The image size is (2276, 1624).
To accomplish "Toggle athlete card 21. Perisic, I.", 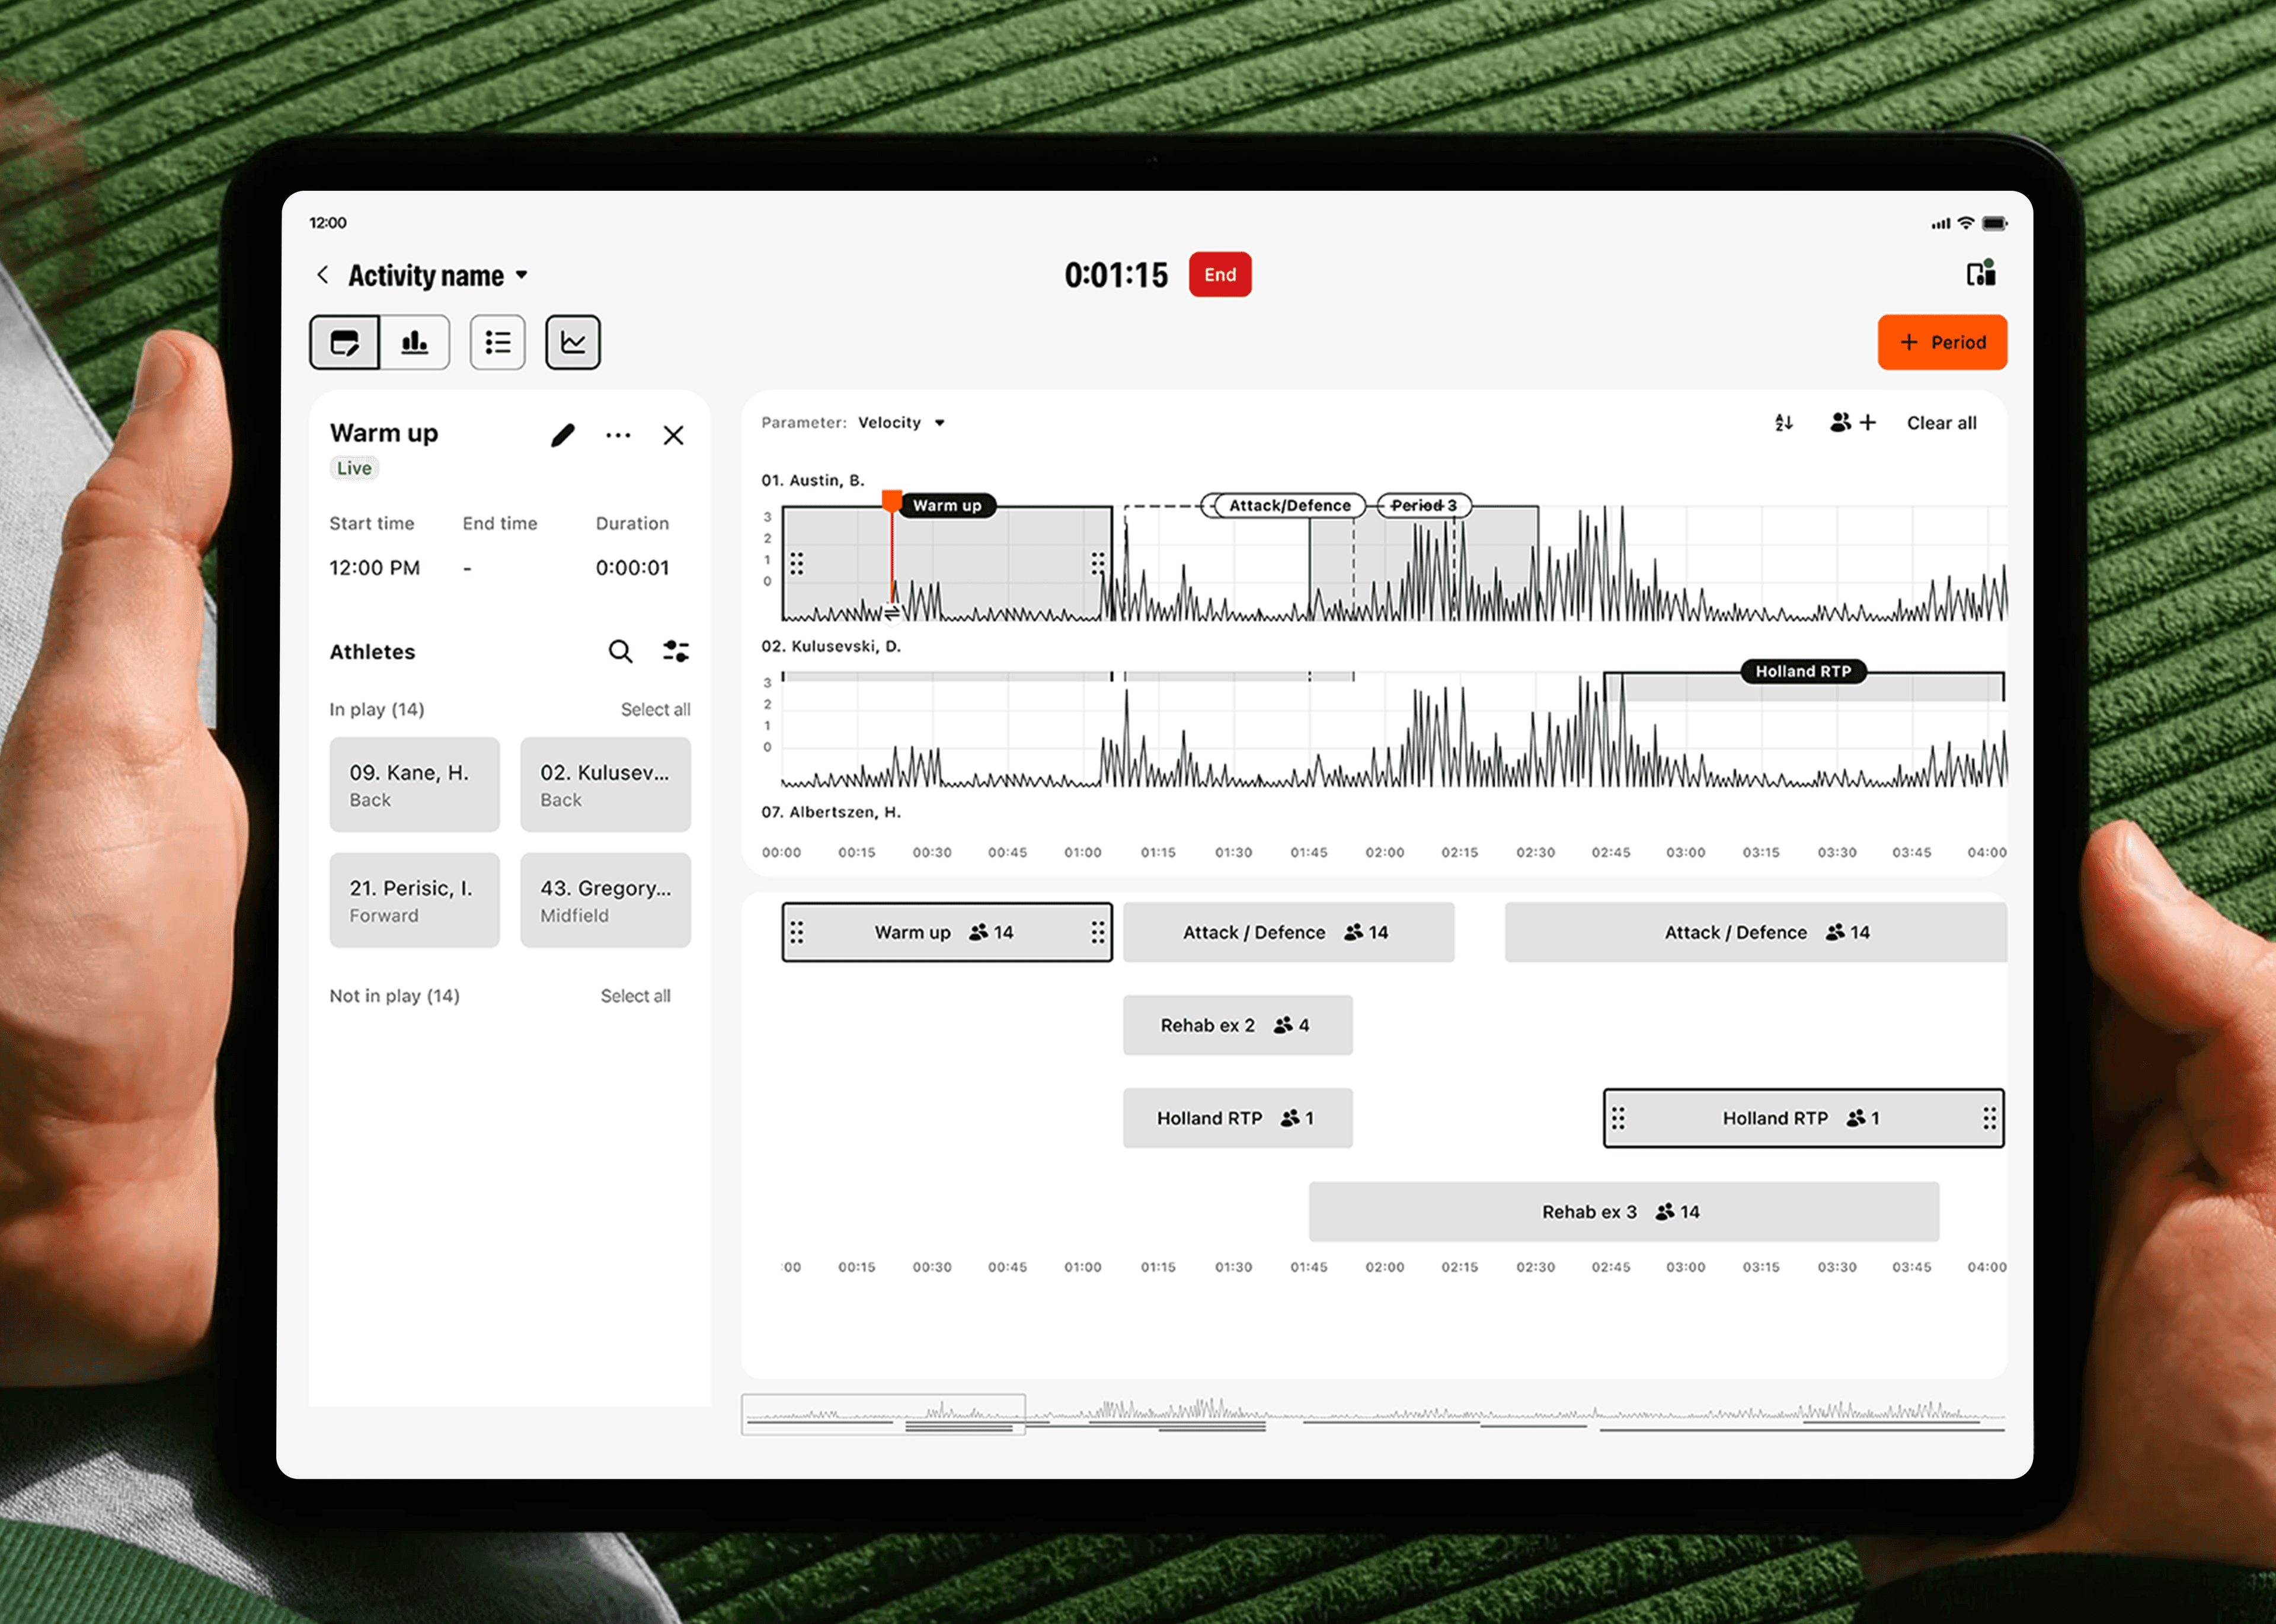I will pos(415,900).
